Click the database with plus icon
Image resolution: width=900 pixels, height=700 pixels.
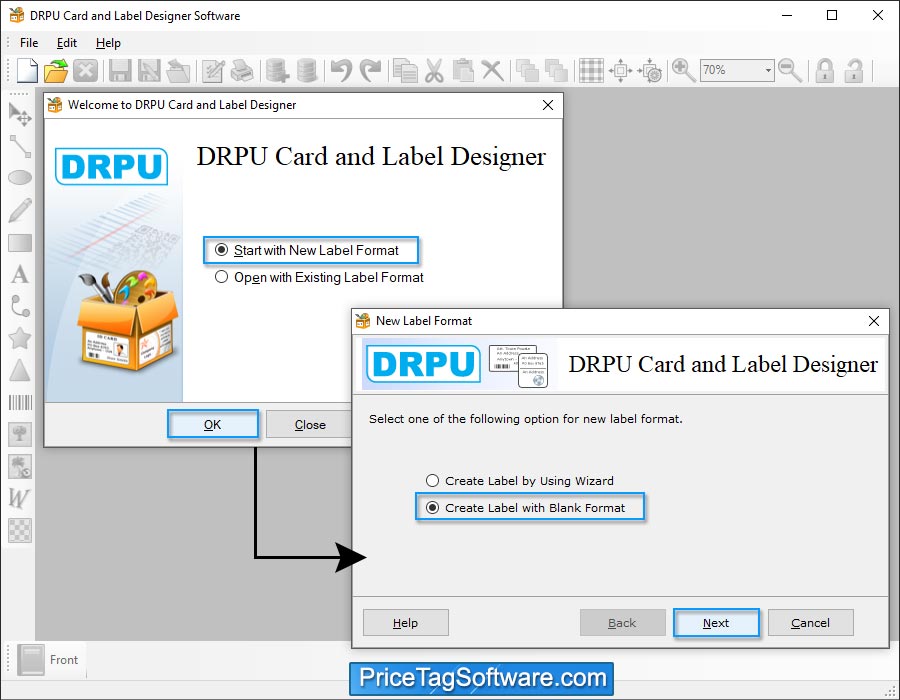(277, 71)
